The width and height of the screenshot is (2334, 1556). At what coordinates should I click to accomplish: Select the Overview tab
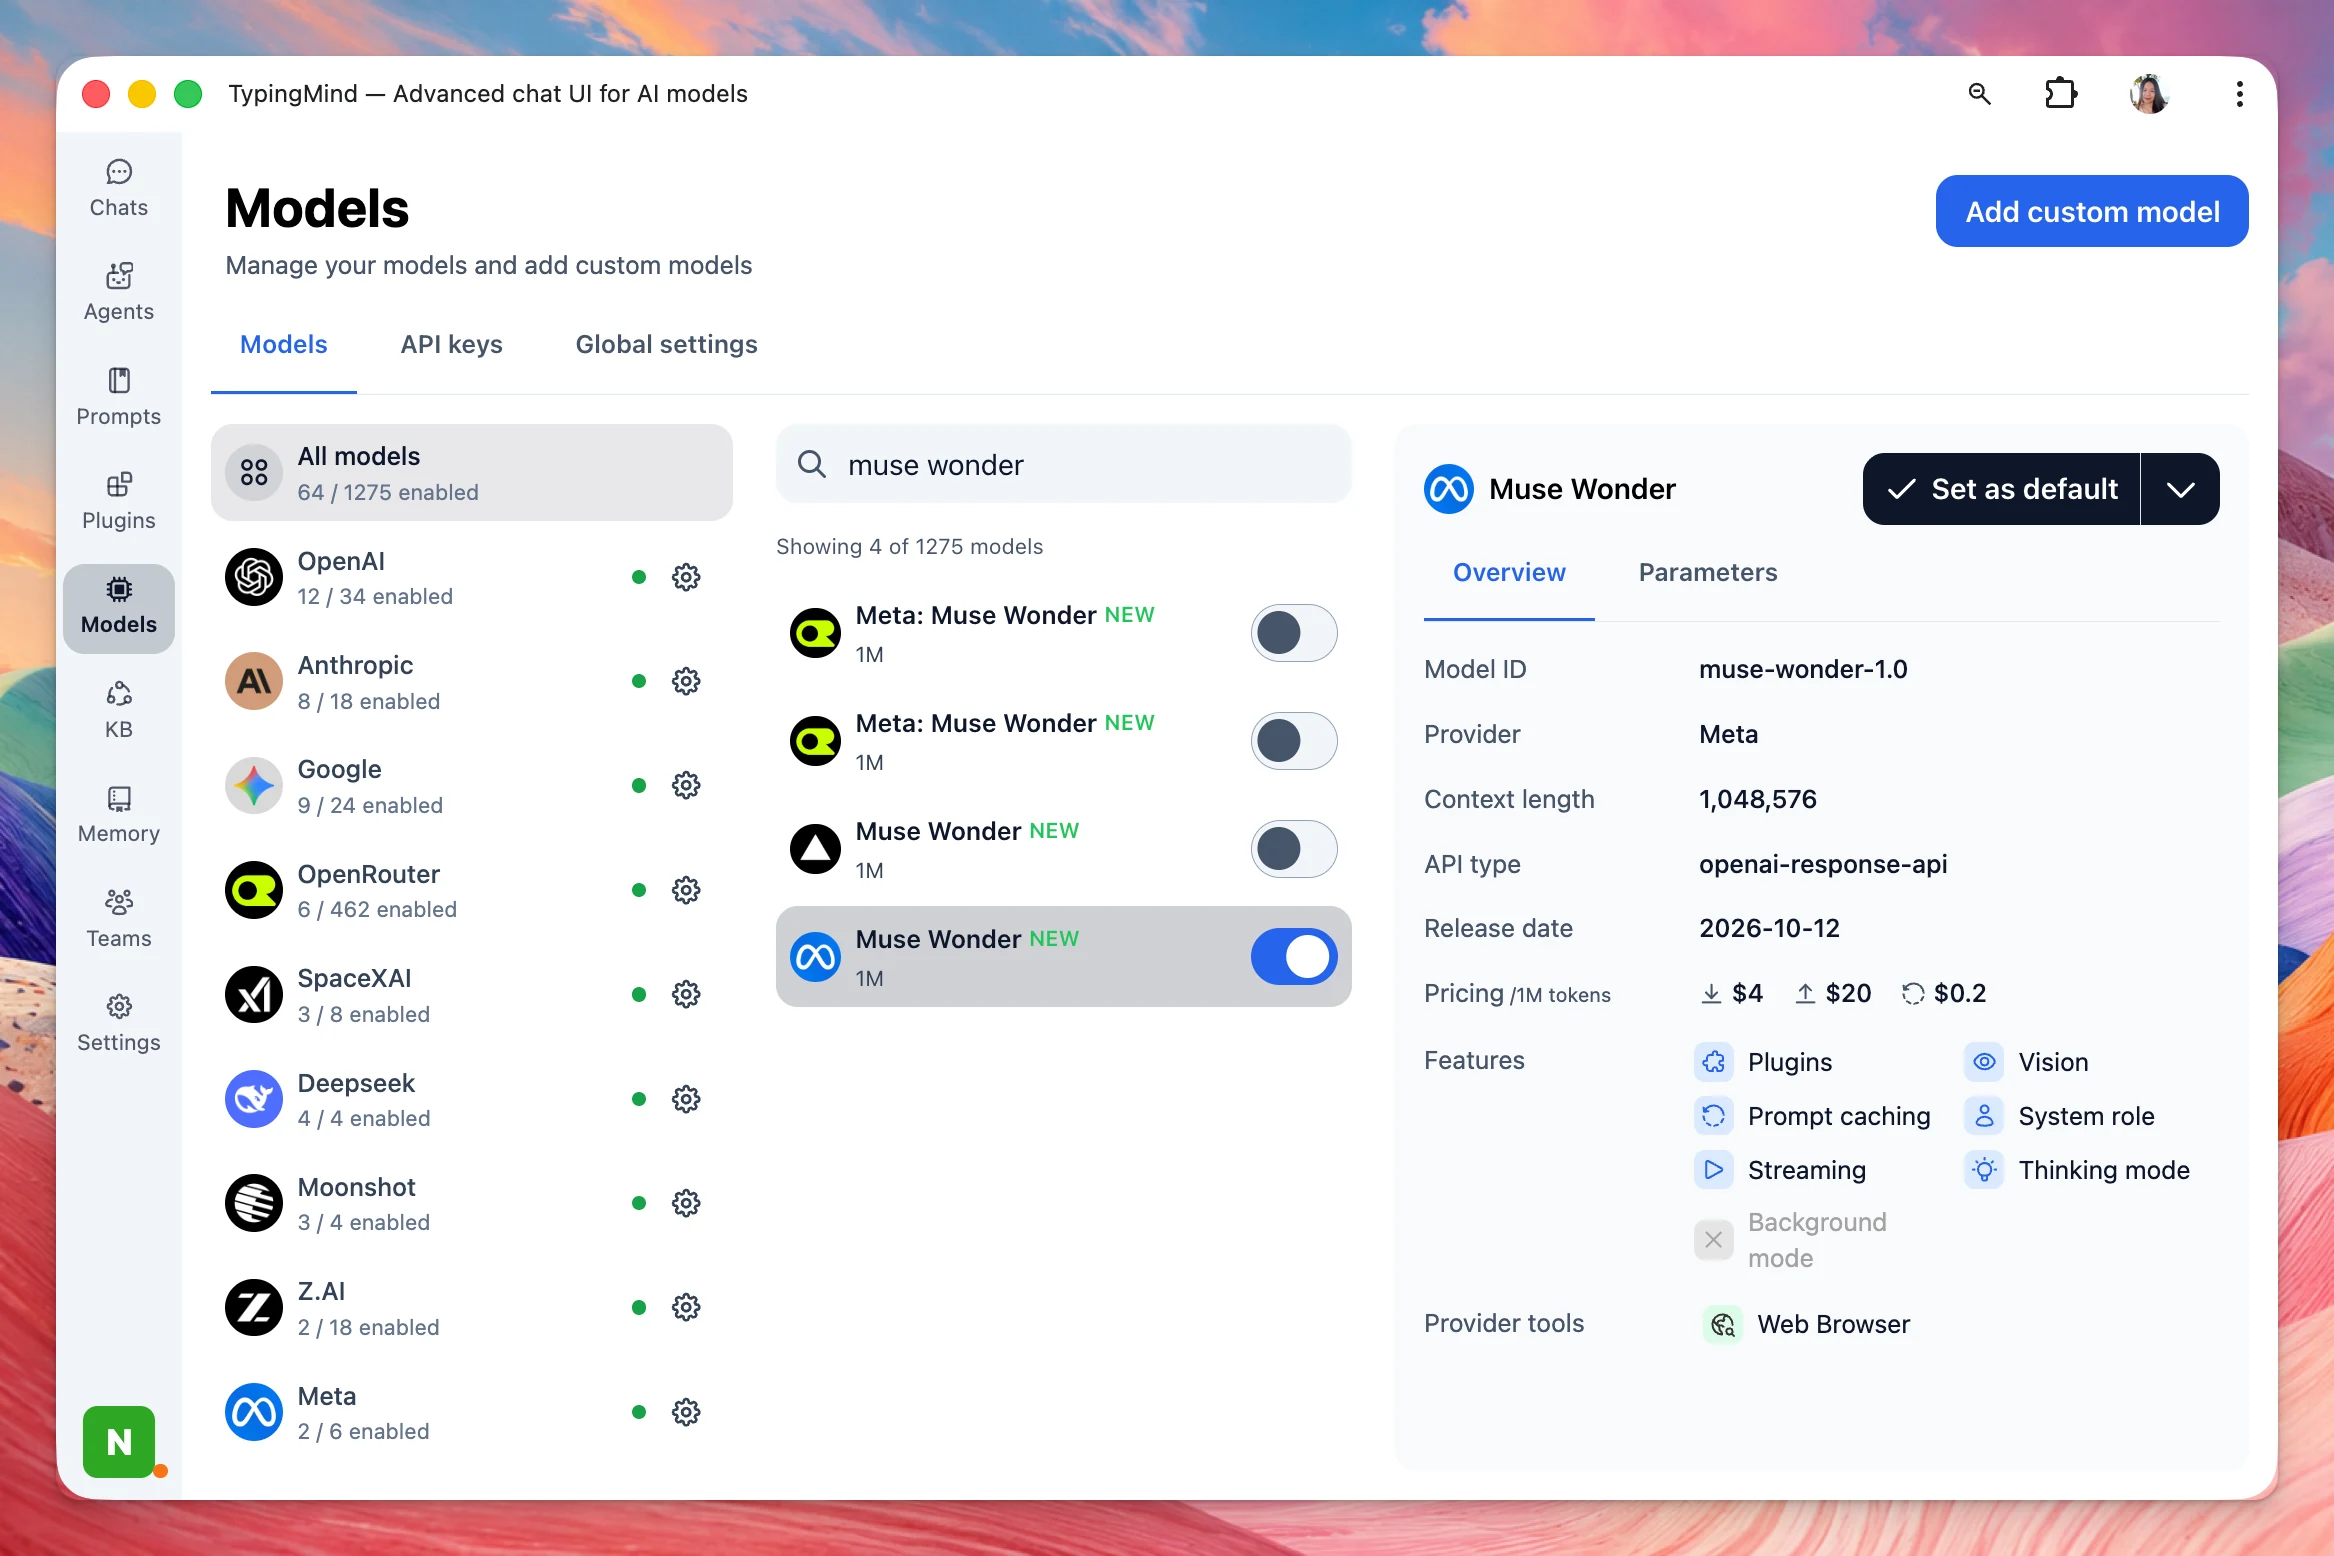[1509, 573]
